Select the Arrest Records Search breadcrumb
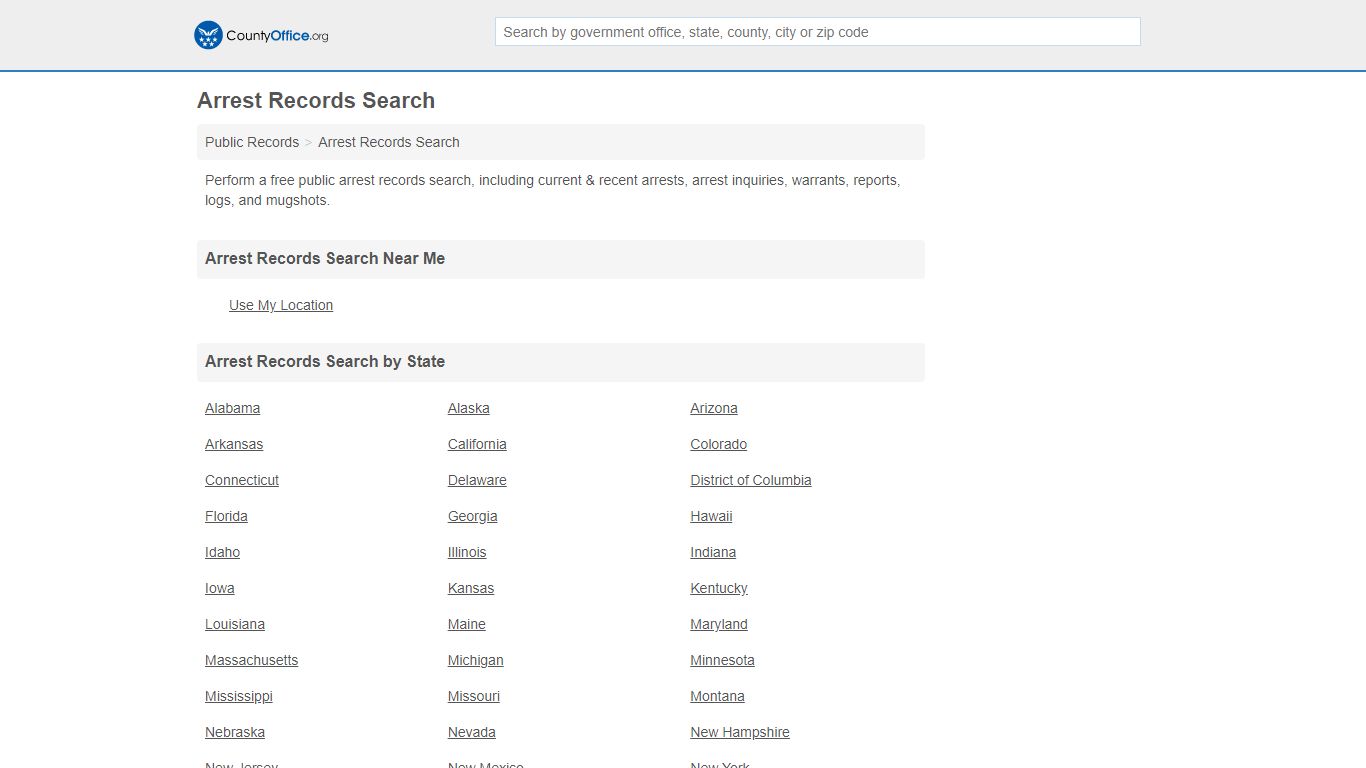 click(x=389, y=142)
